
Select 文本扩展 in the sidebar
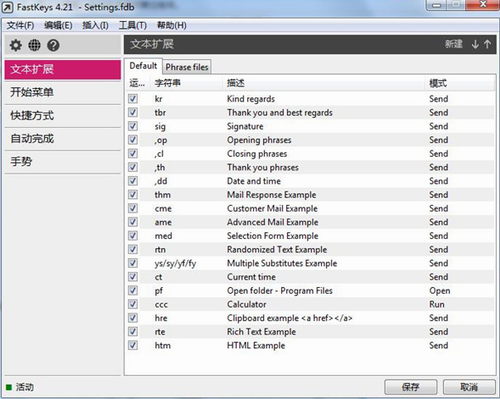63,69
